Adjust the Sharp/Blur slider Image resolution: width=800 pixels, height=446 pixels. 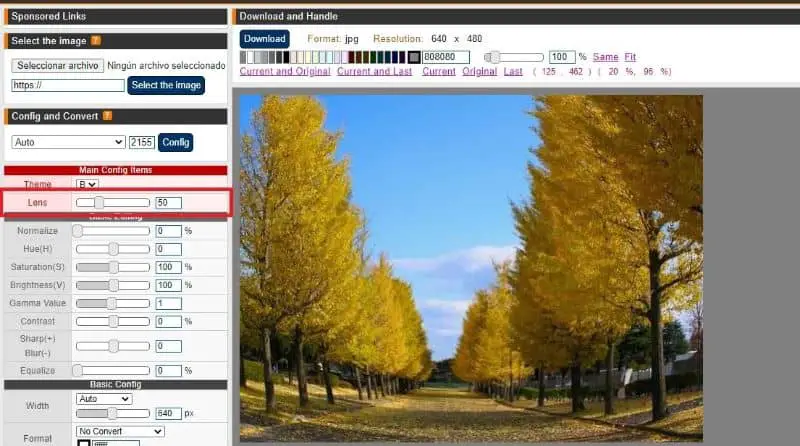(x=113, y=346)
